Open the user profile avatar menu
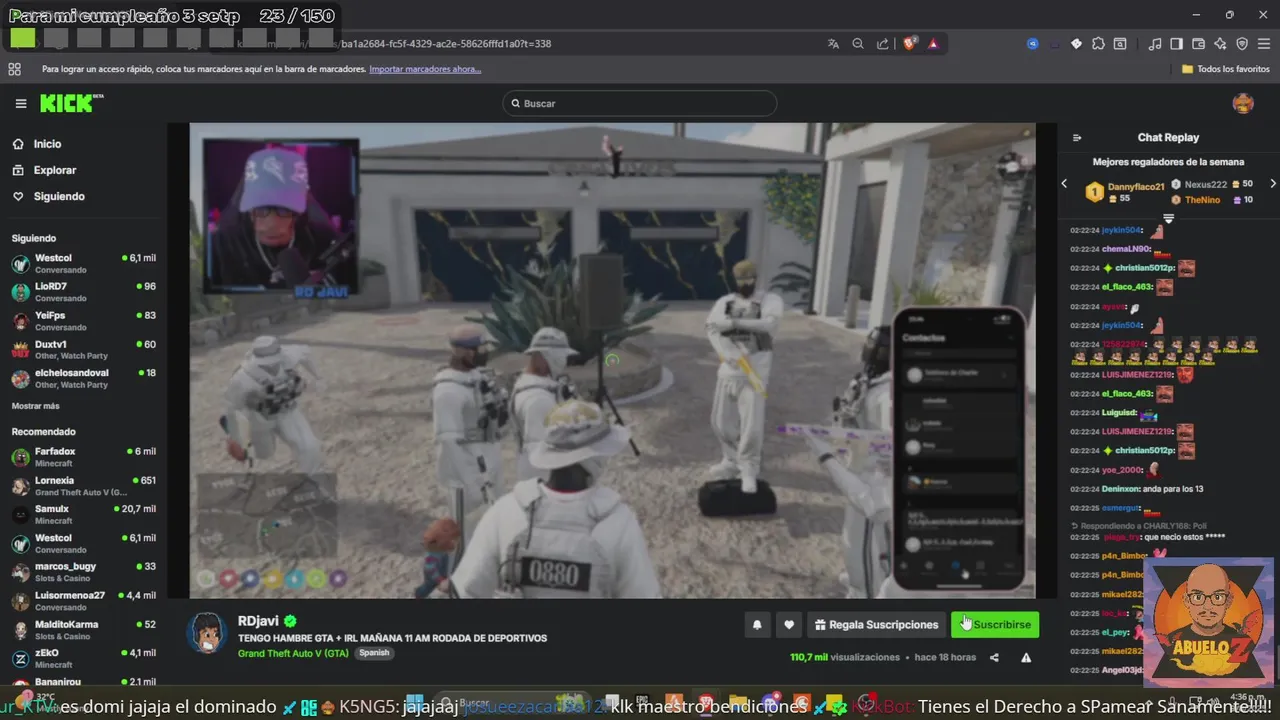 click(x=1243, y=103)
